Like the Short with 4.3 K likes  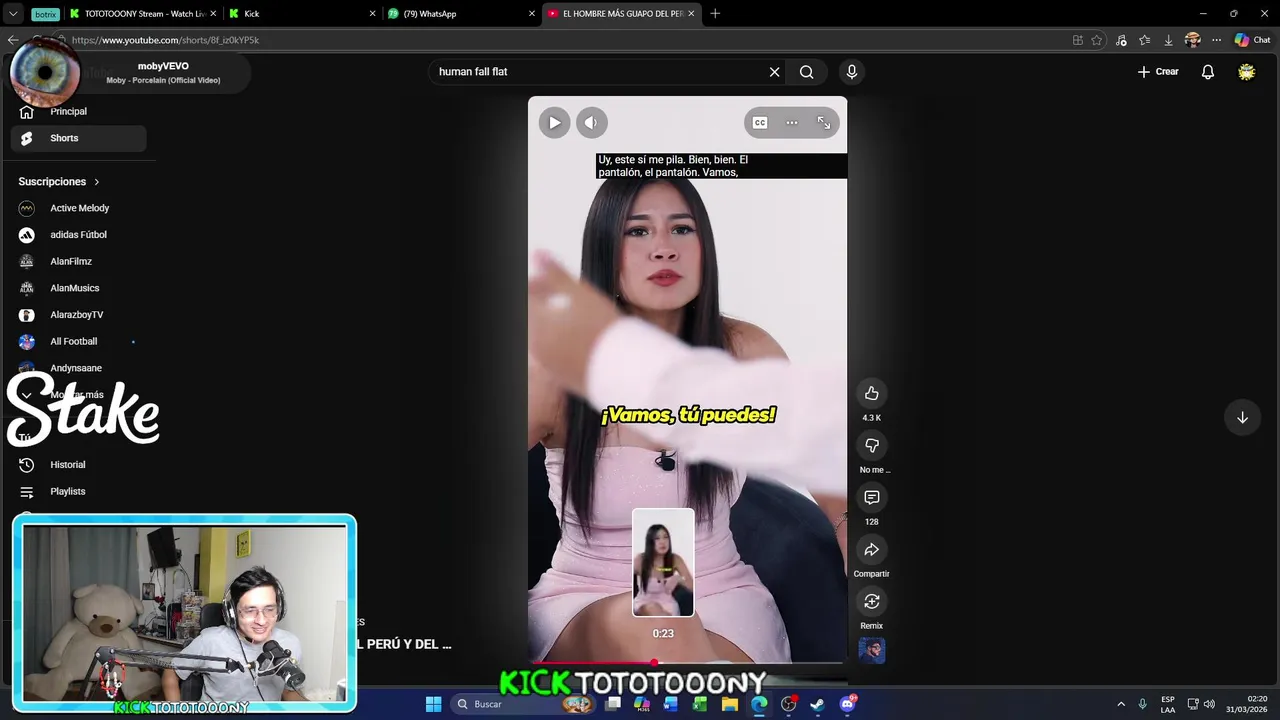[x=872, y=394]
